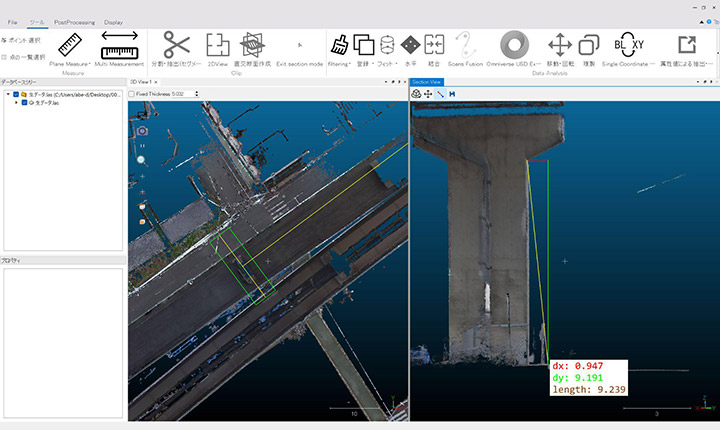This screenshot has height=430, width=720.
Task: Click the blue save icon in Section View
Action: (452, 94)
